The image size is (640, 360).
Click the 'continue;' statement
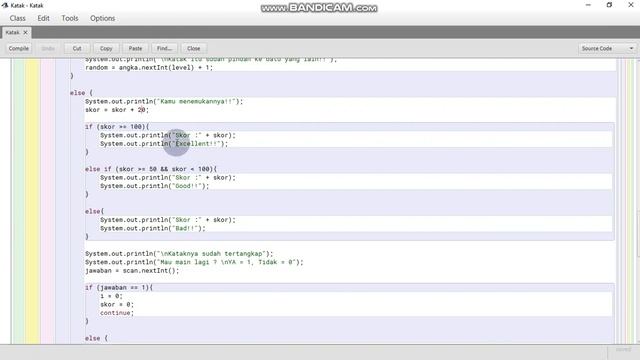pos(117,313)
